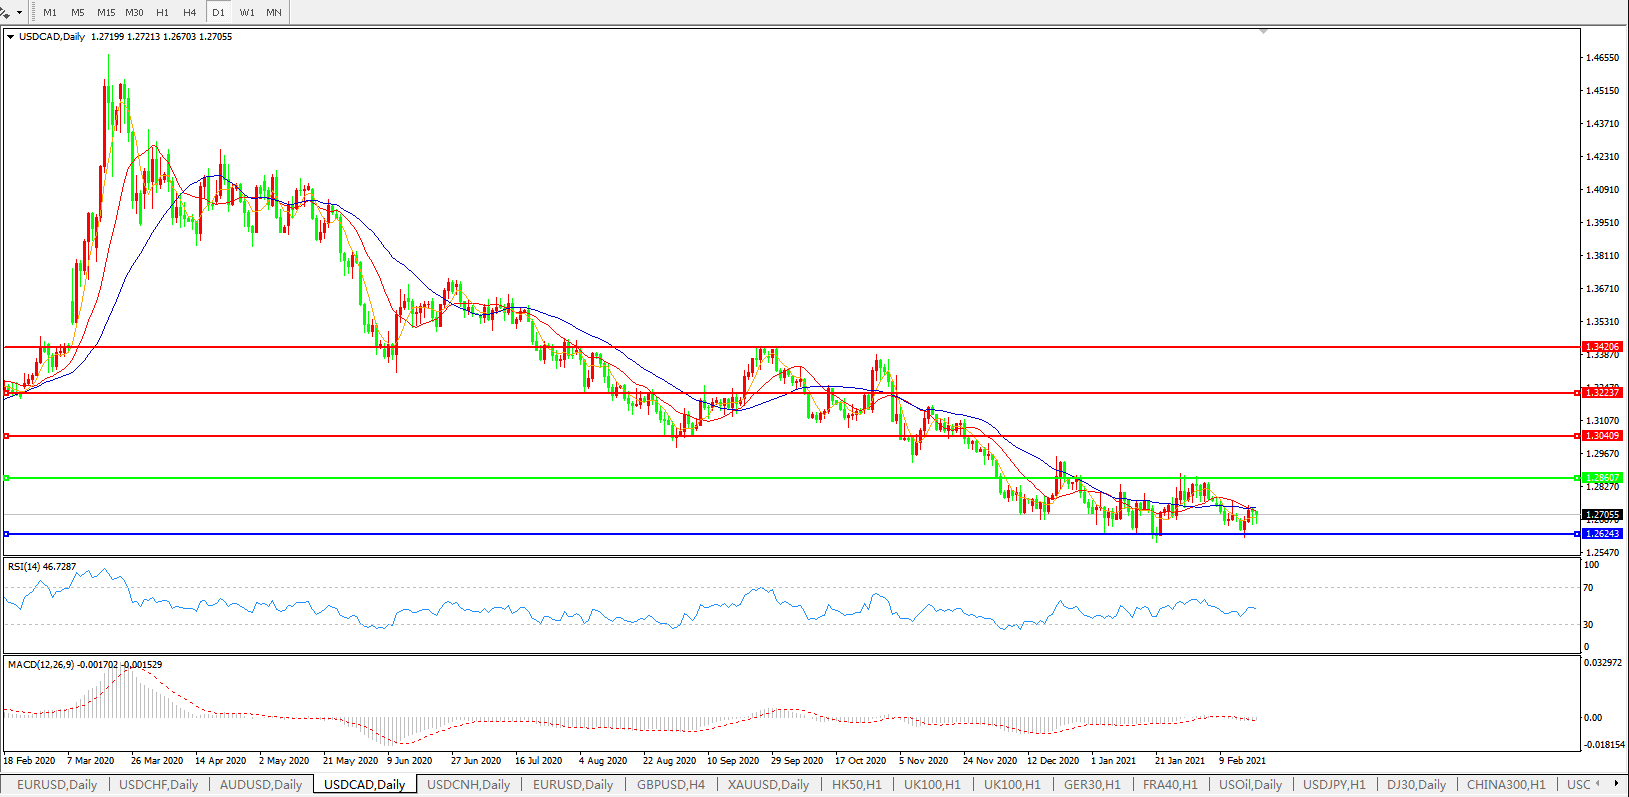Choose the M15 timeframe button
Image resolution: width=1629 pixels, height=797 pixels.
click(x=106, y=13)
